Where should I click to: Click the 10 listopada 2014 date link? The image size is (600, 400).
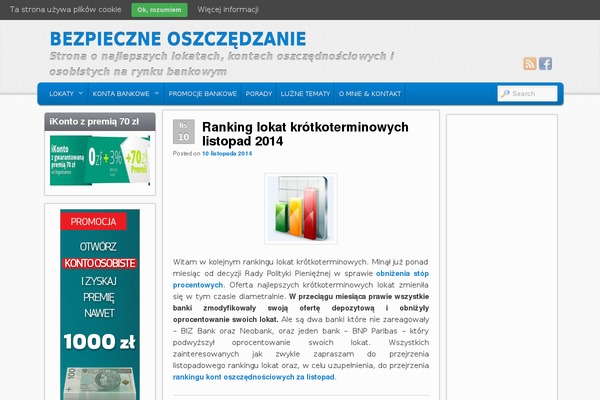[227, 153]
